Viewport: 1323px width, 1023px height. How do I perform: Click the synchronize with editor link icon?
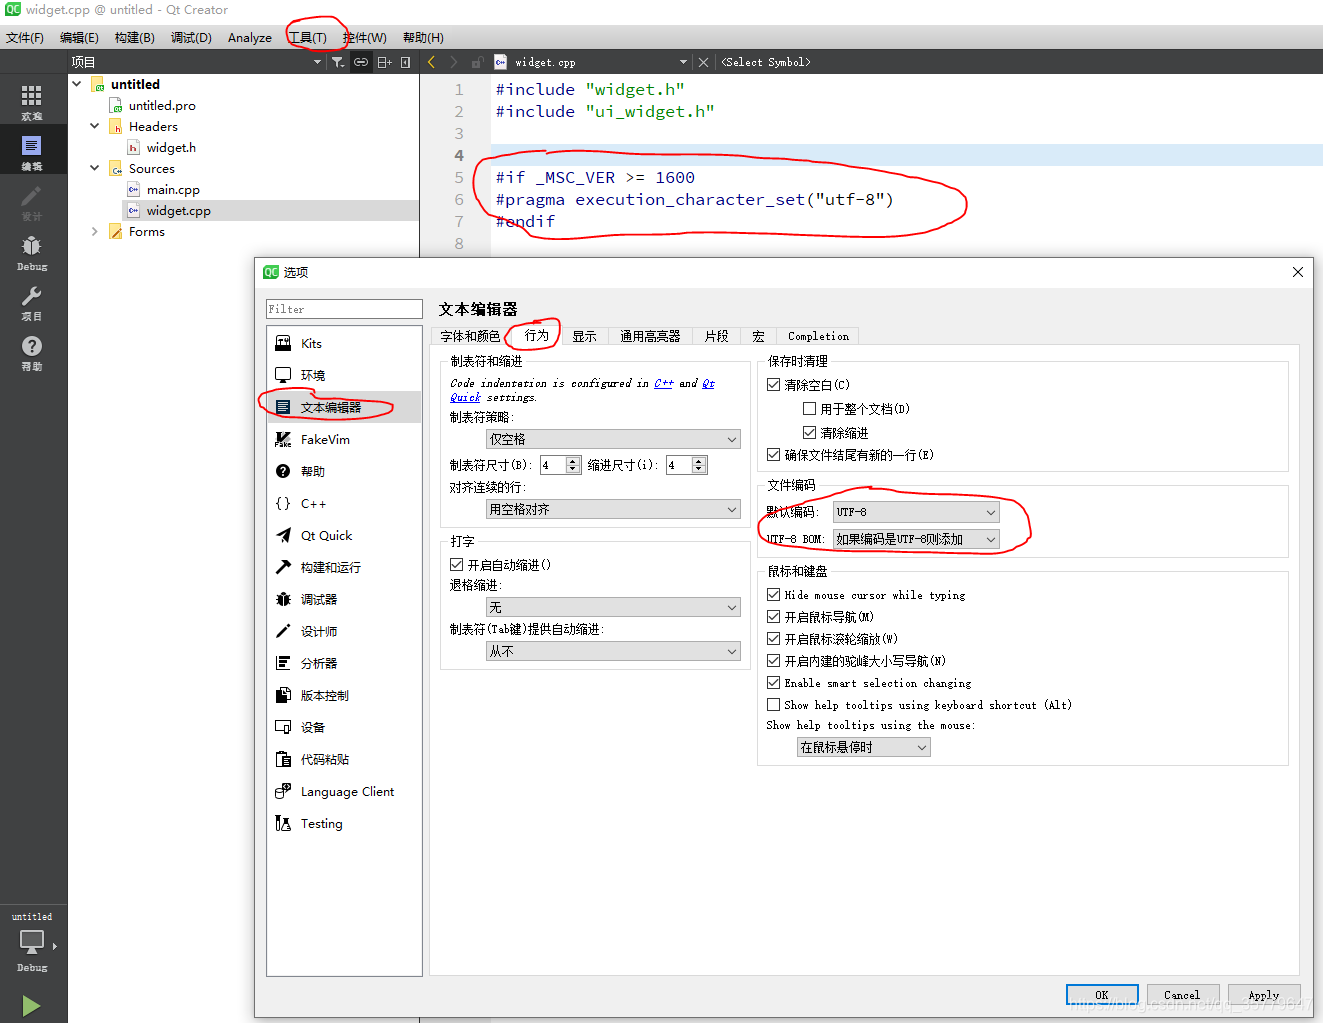[x=361, y=62]
